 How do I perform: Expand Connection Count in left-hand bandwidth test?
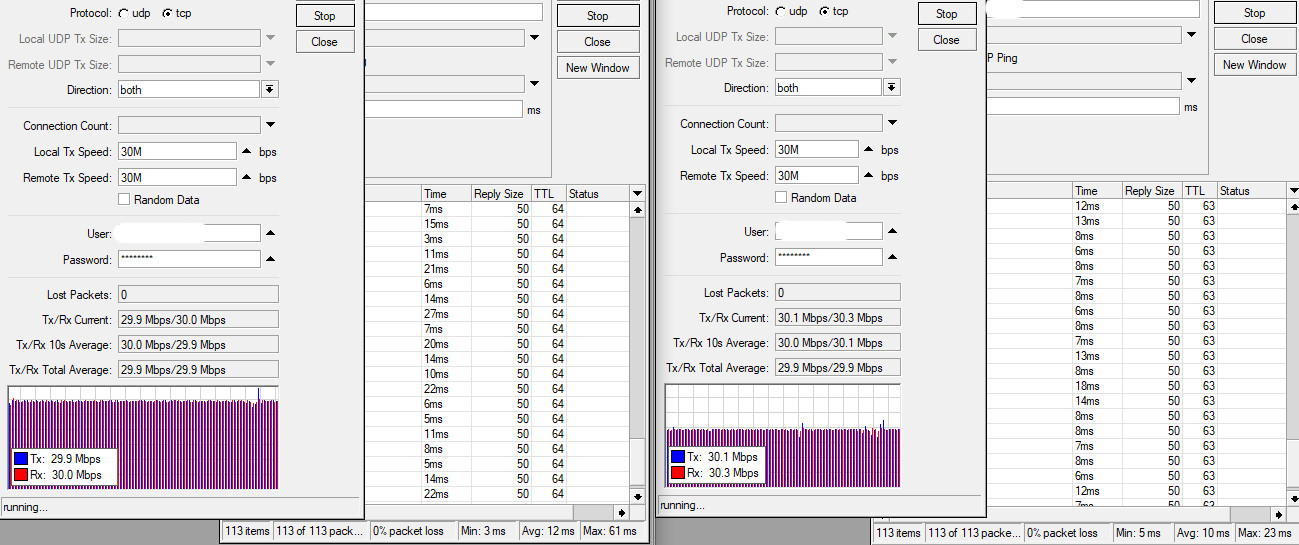[270, 126]
